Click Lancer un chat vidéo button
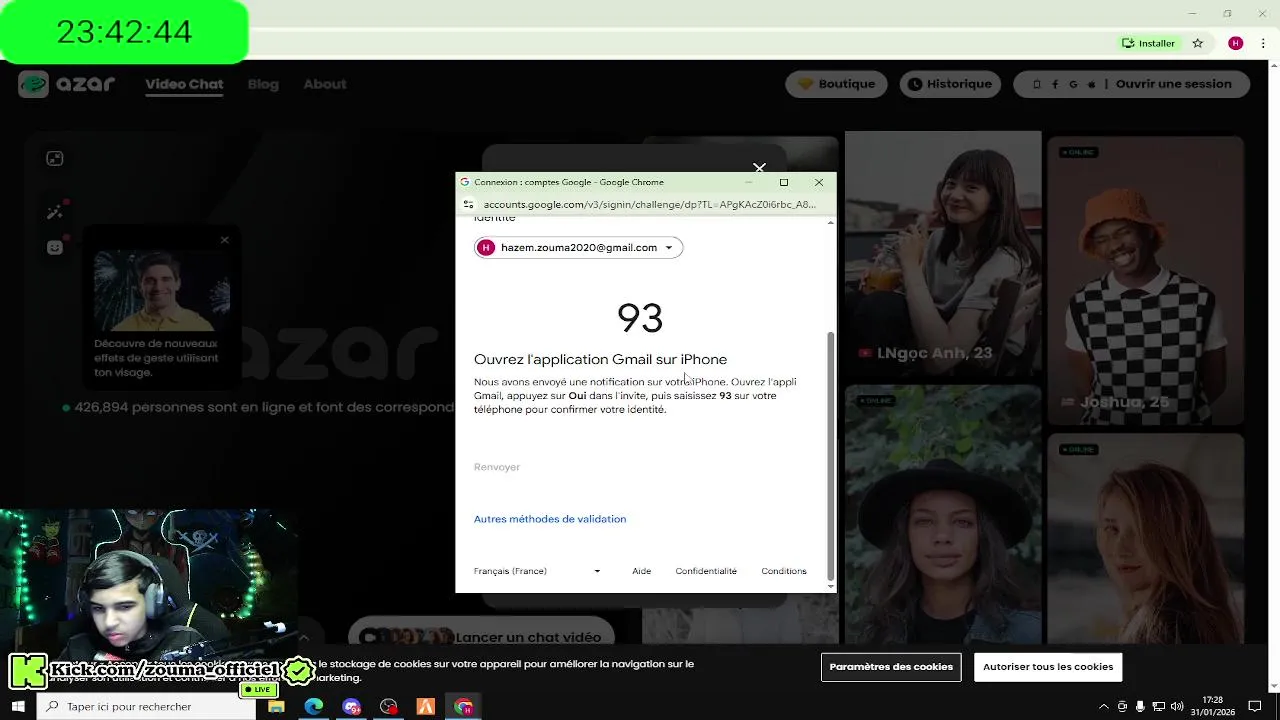 pos(480,637)
